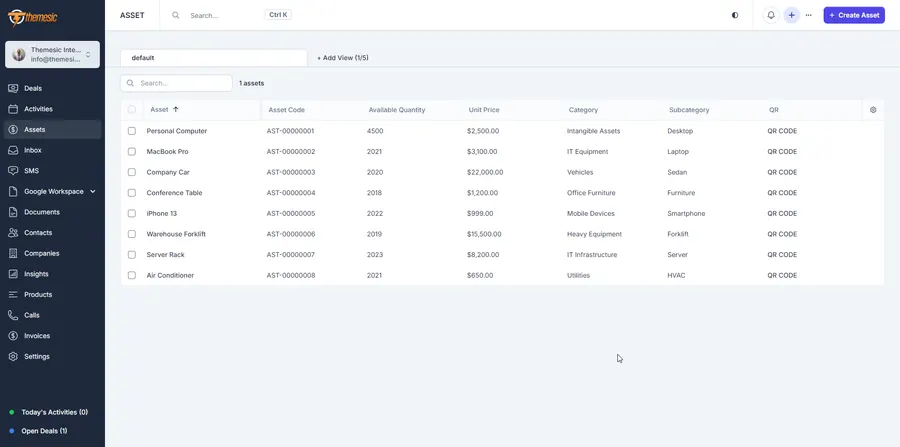
Task: Sort by Category column header
Action: tap(583, 110)
